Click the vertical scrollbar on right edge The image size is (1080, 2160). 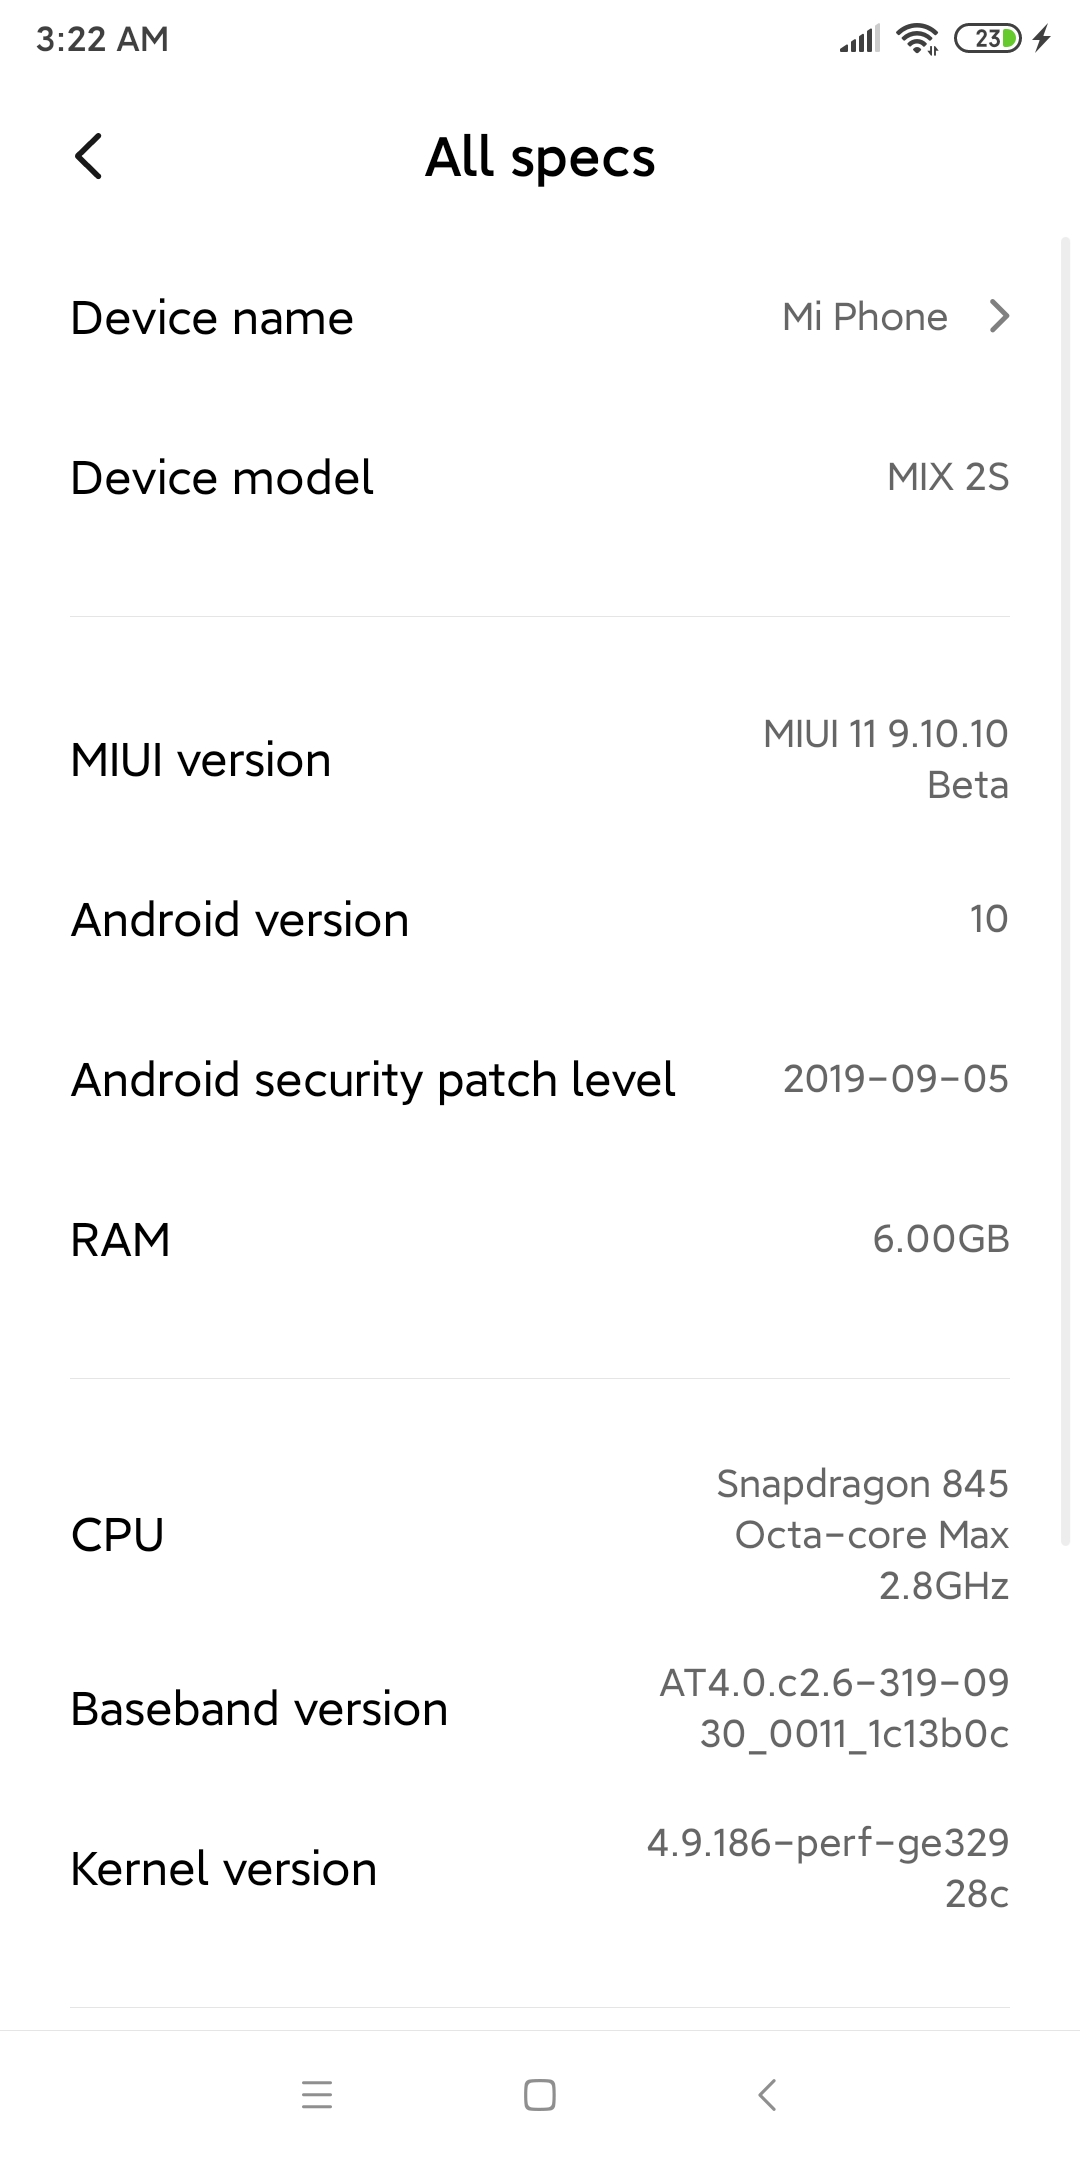pos(1066,890)
